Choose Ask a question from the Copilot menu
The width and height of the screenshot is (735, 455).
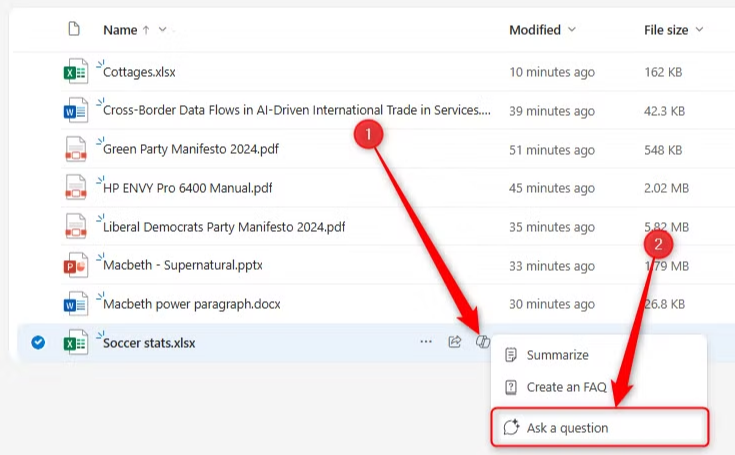(600, 427)
